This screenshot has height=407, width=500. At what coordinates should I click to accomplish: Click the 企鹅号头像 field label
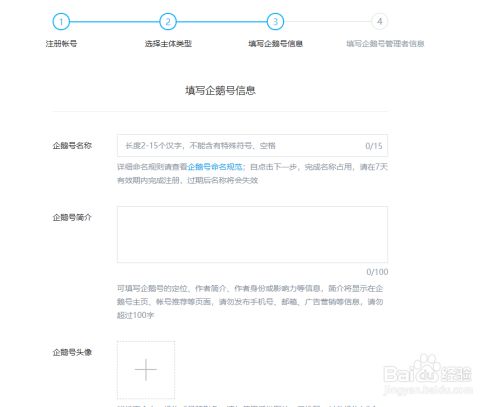click(x=72, y=353)
